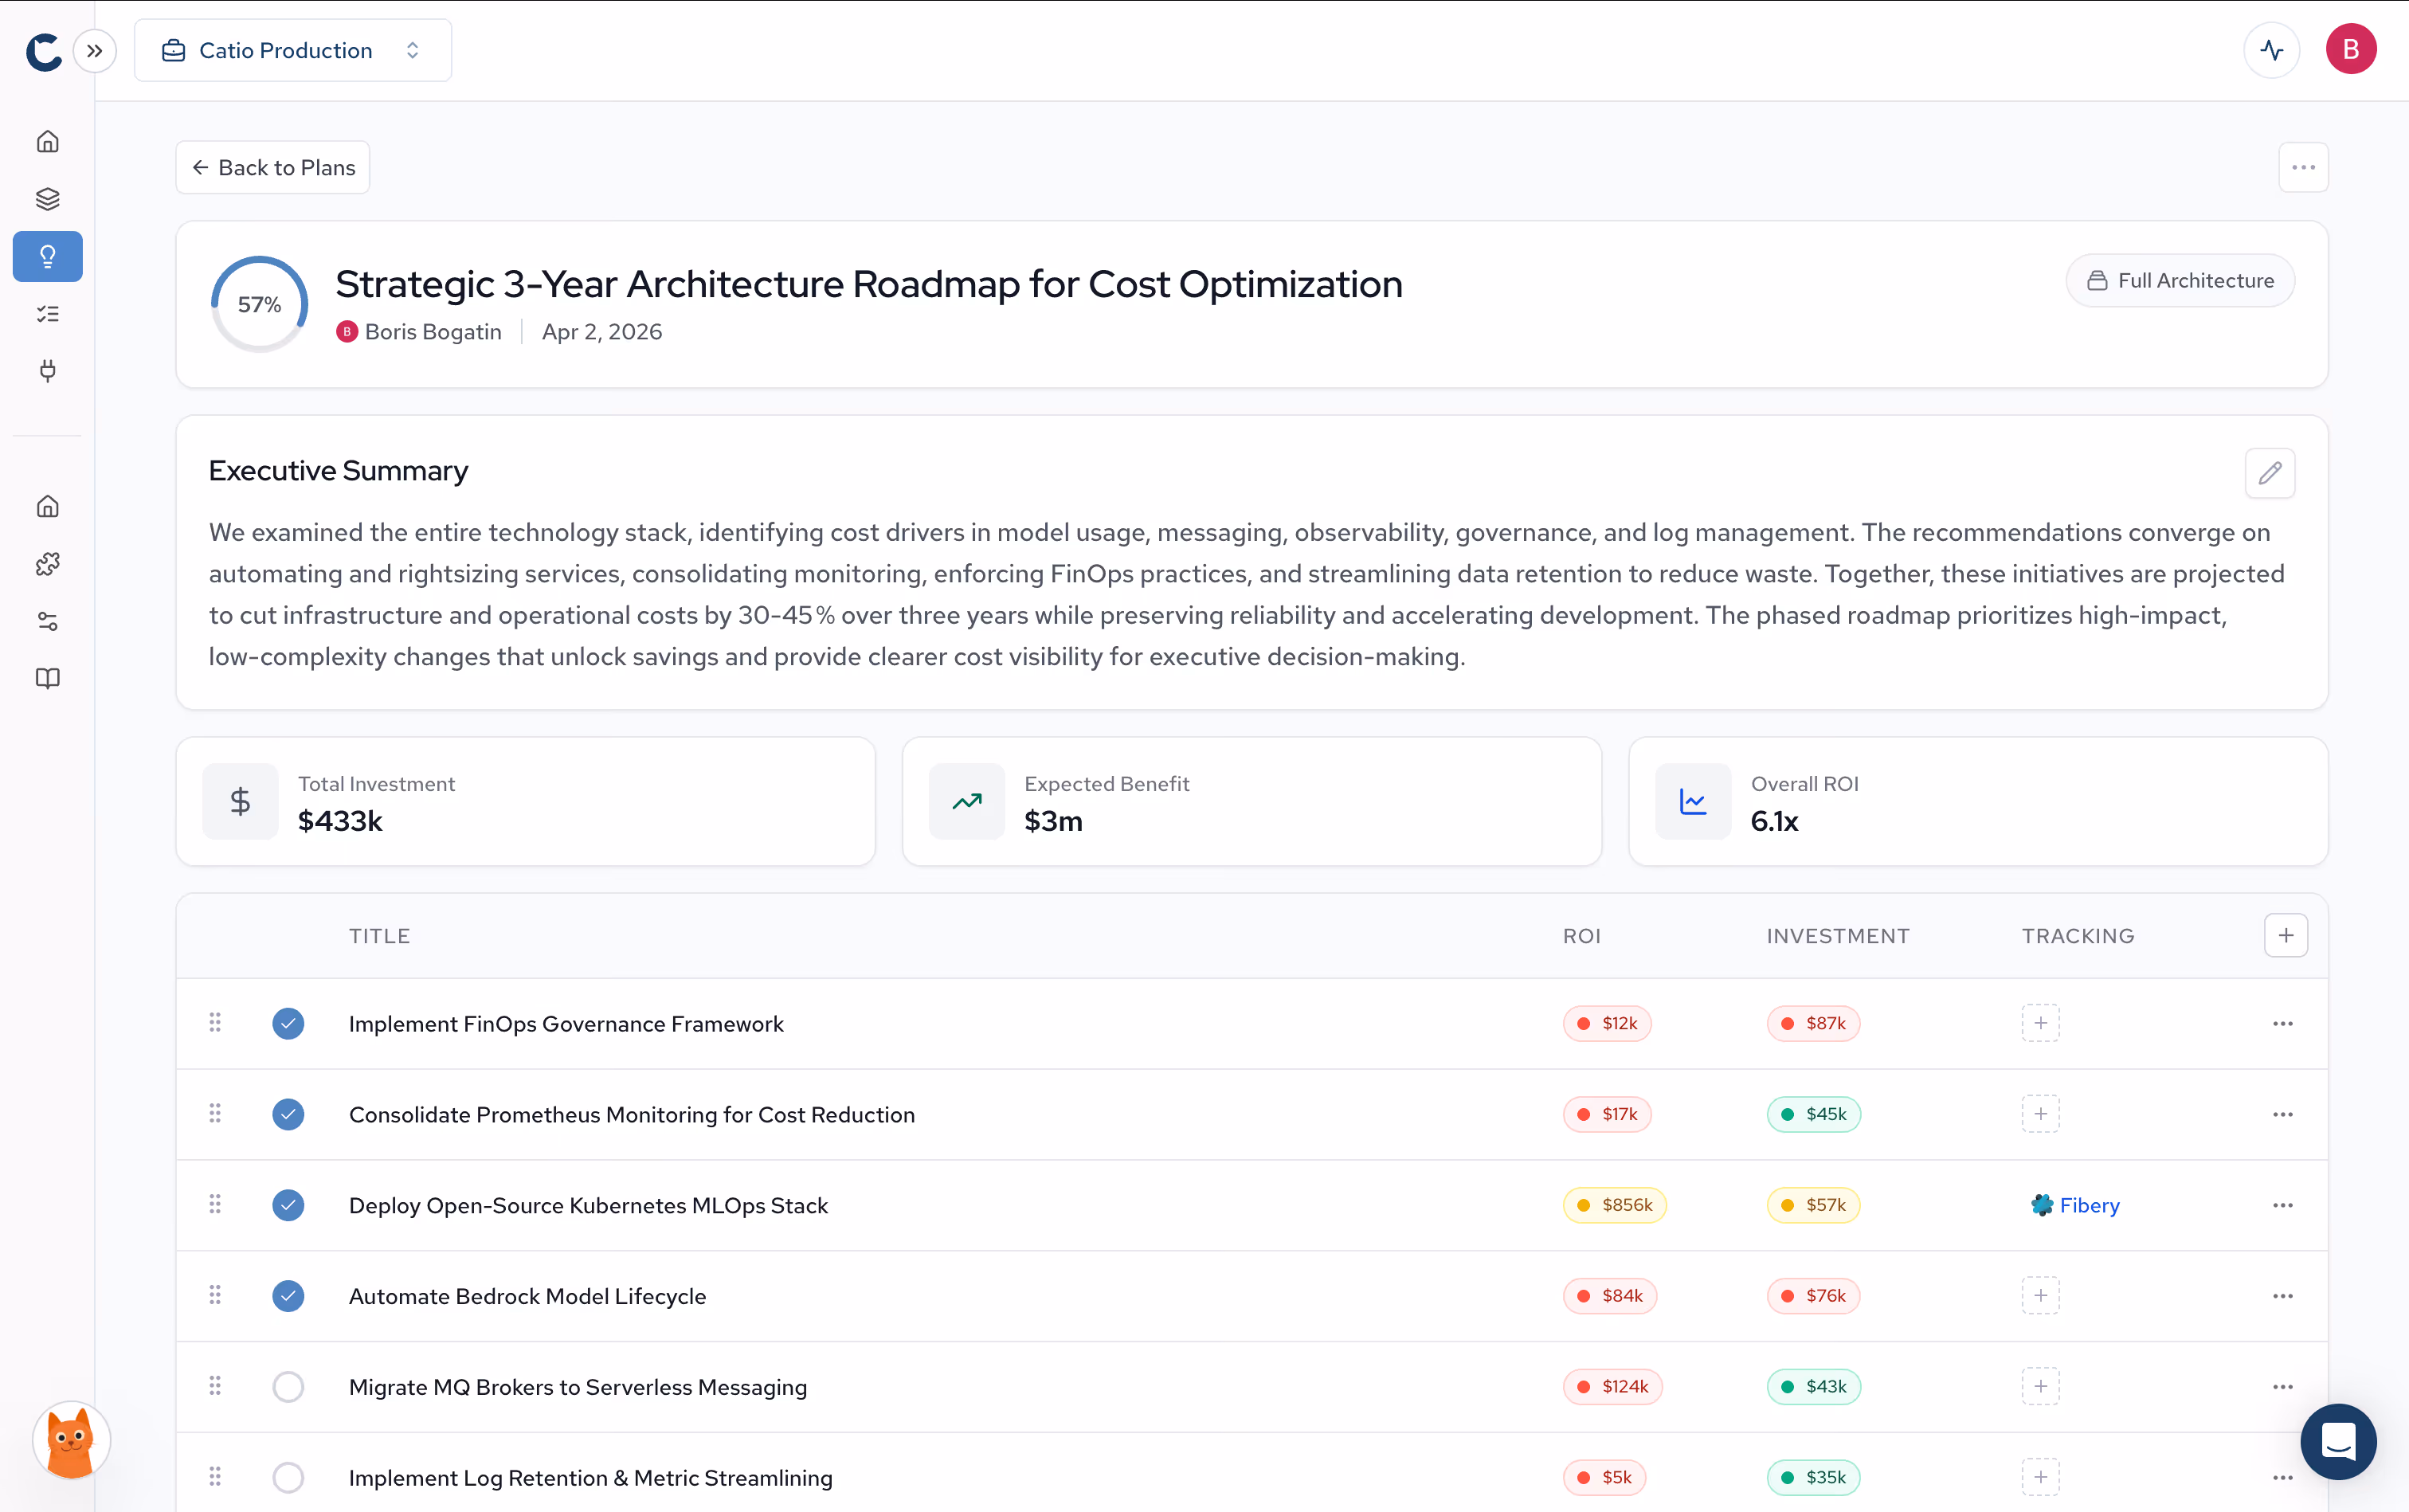The image size is (2409, 1512).
Task: Open the chat support bubble
Action: pos(2338,1441)
